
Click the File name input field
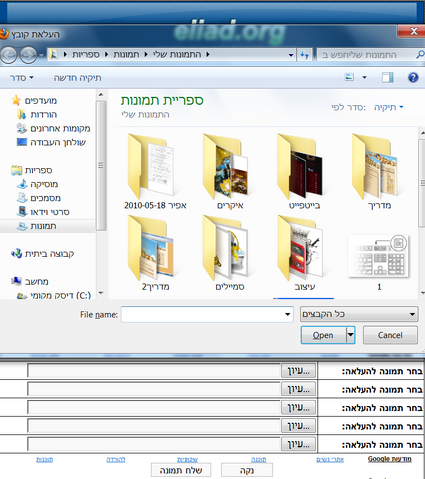[202, 314]
